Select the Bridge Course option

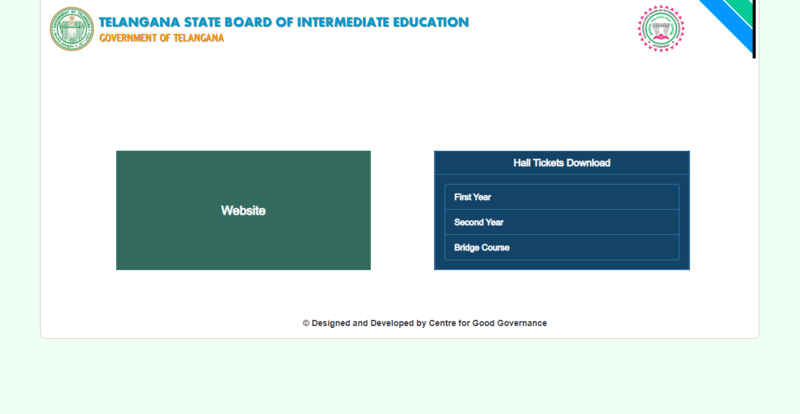point(561,247)
